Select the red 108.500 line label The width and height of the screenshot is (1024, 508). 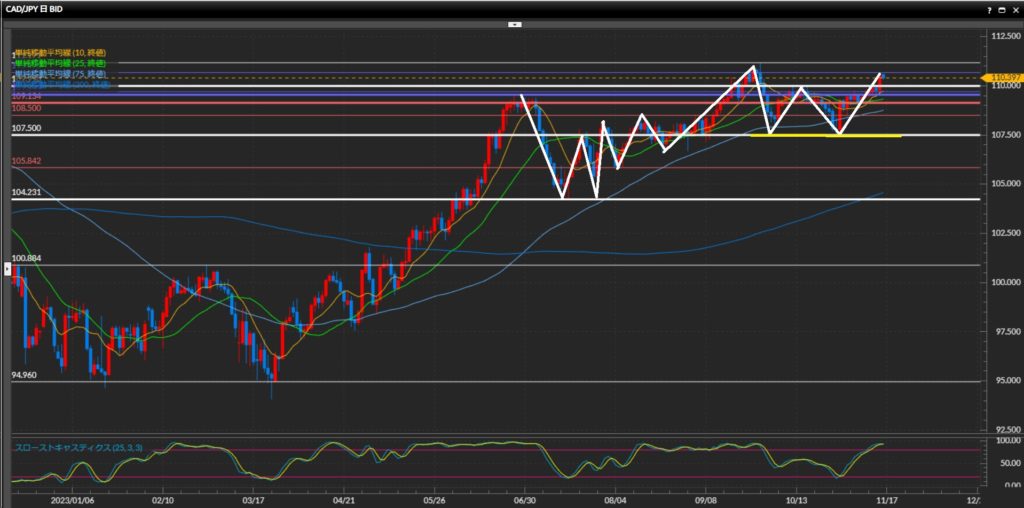coord(26,108)
